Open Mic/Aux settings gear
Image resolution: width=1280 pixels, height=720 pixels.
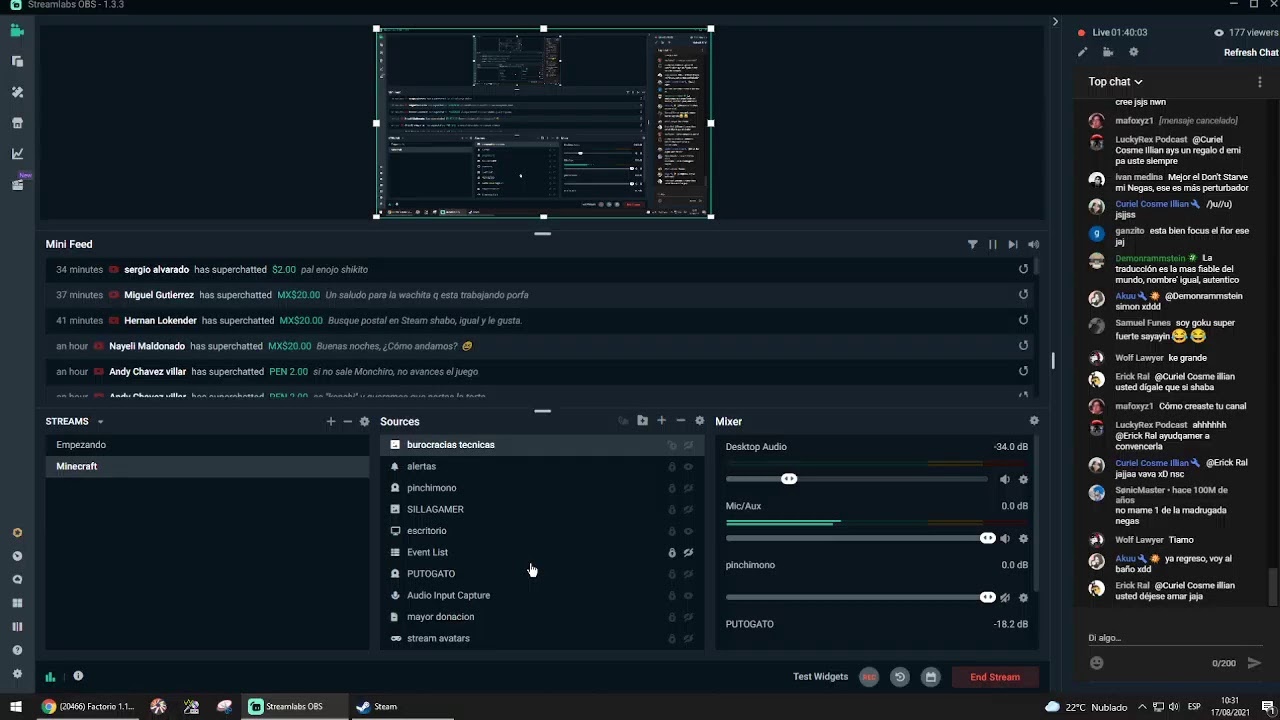click(x=1023, y=538)
